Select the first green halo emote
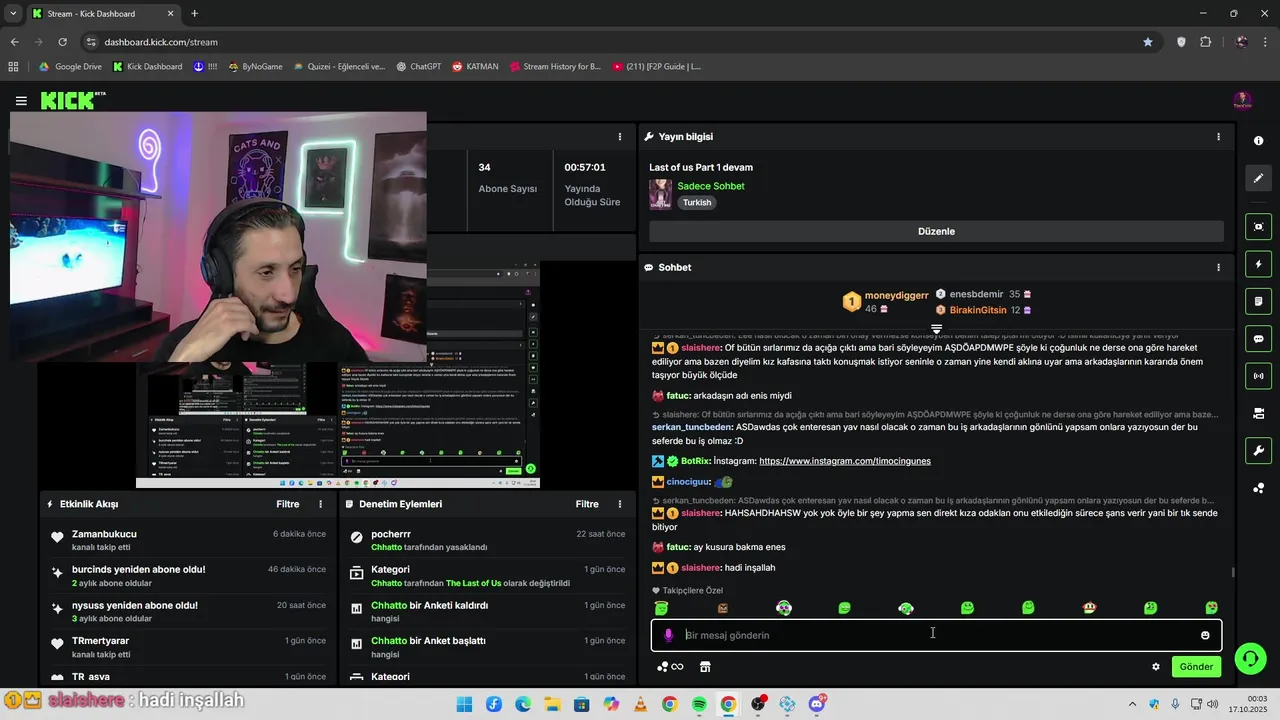Image resolution: width=1280 pixels, height=720 pixels. pos(661,608)
